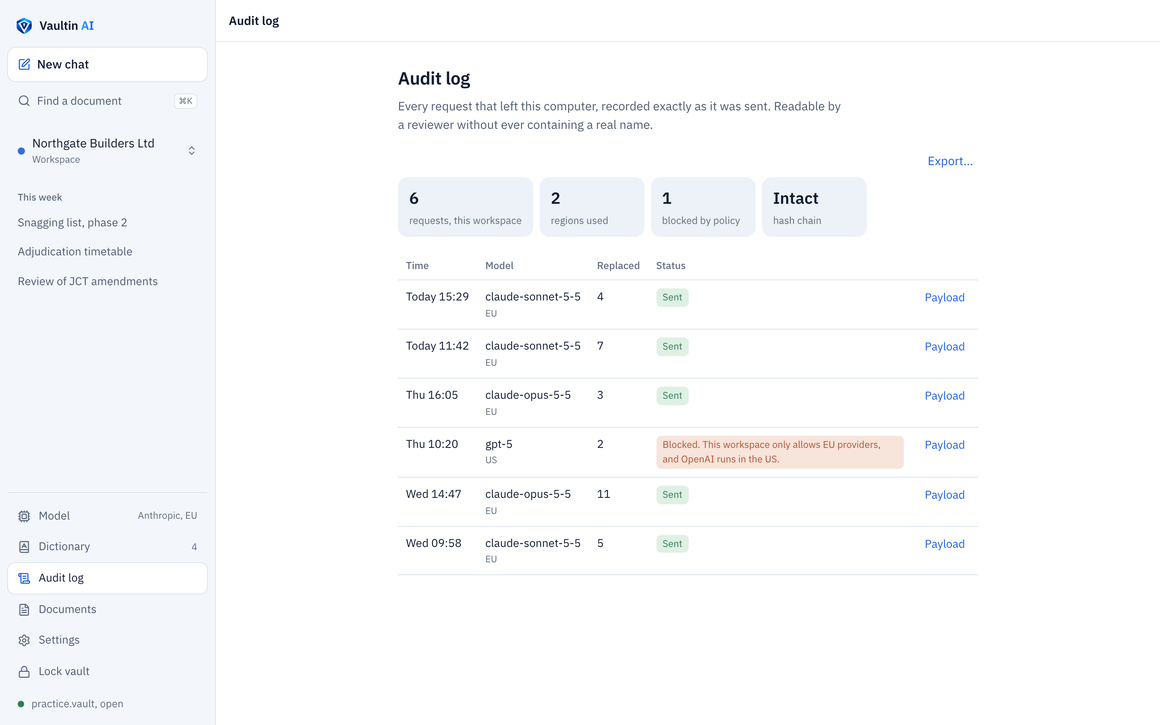Focus the Find a document search field
Image resolution: width=1160 pixels, height=725 pixels.
click(x=107, y=101)
